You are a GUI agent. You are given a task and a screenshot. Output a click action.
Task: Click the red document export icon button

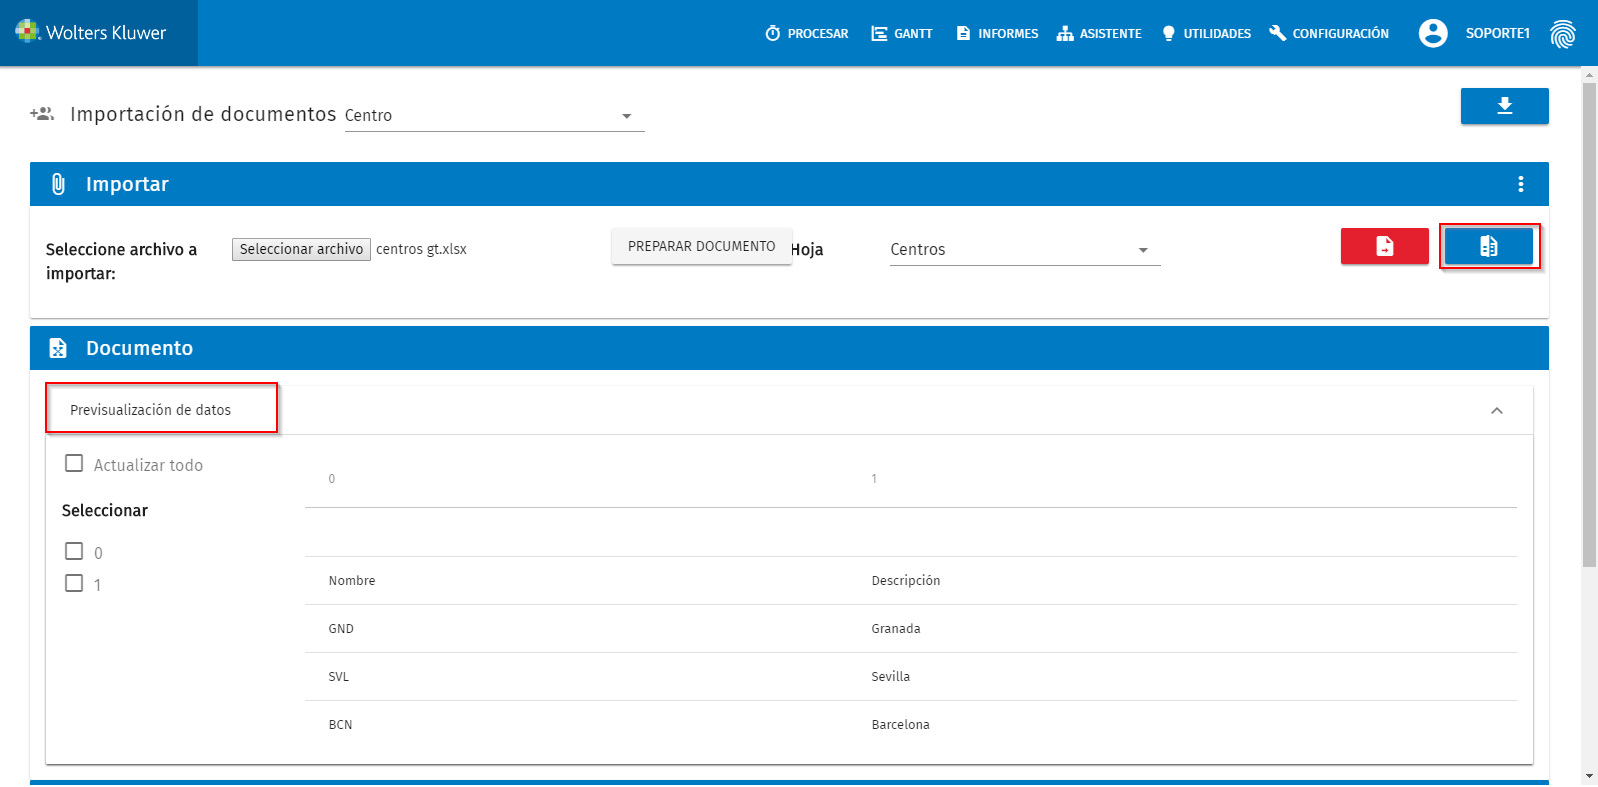1384,246
